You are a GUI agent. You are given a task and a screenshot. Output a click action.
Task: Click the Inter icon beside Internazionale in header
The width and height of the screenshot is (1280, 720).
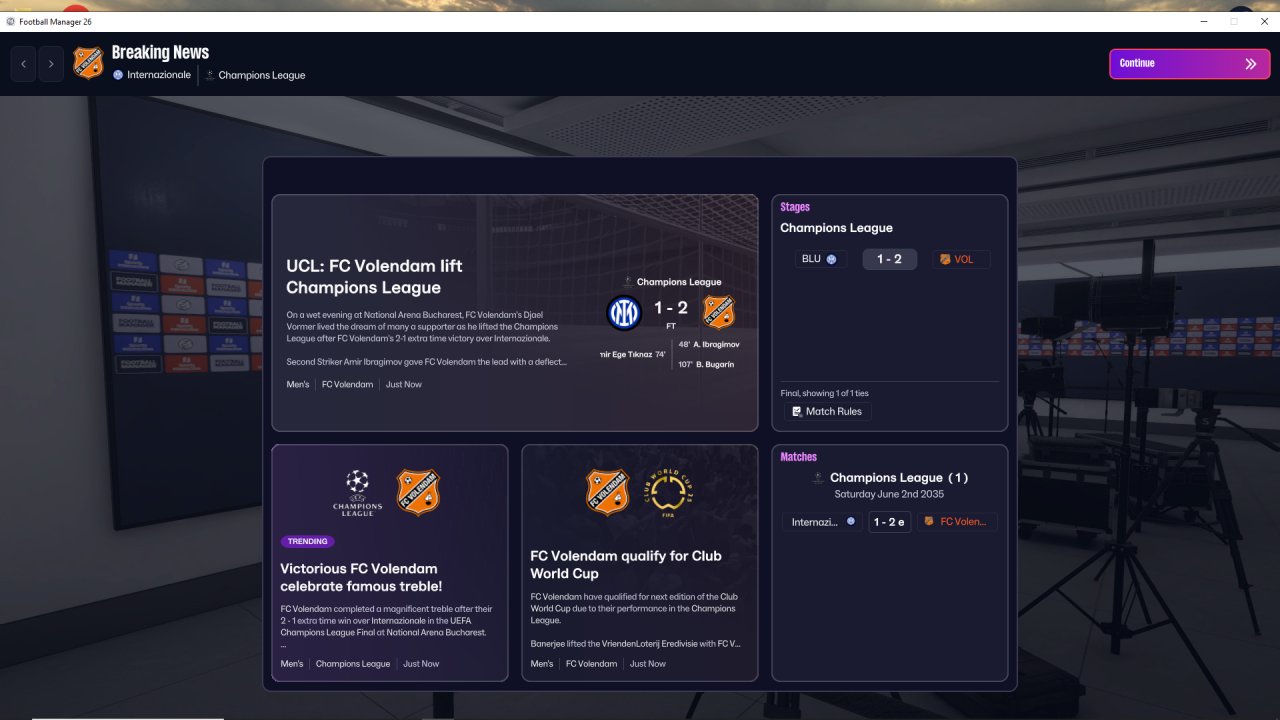click(118, 75)
